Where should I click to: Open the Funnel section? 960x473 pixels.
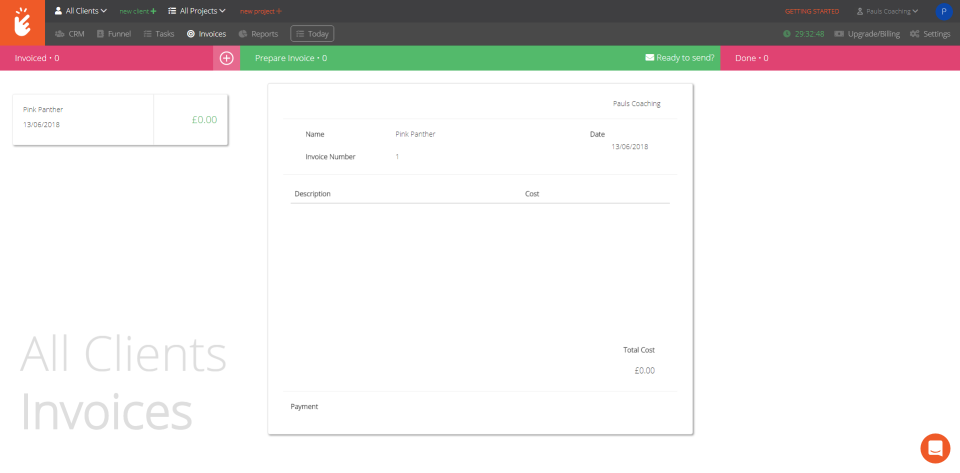[x=114, y=34]
